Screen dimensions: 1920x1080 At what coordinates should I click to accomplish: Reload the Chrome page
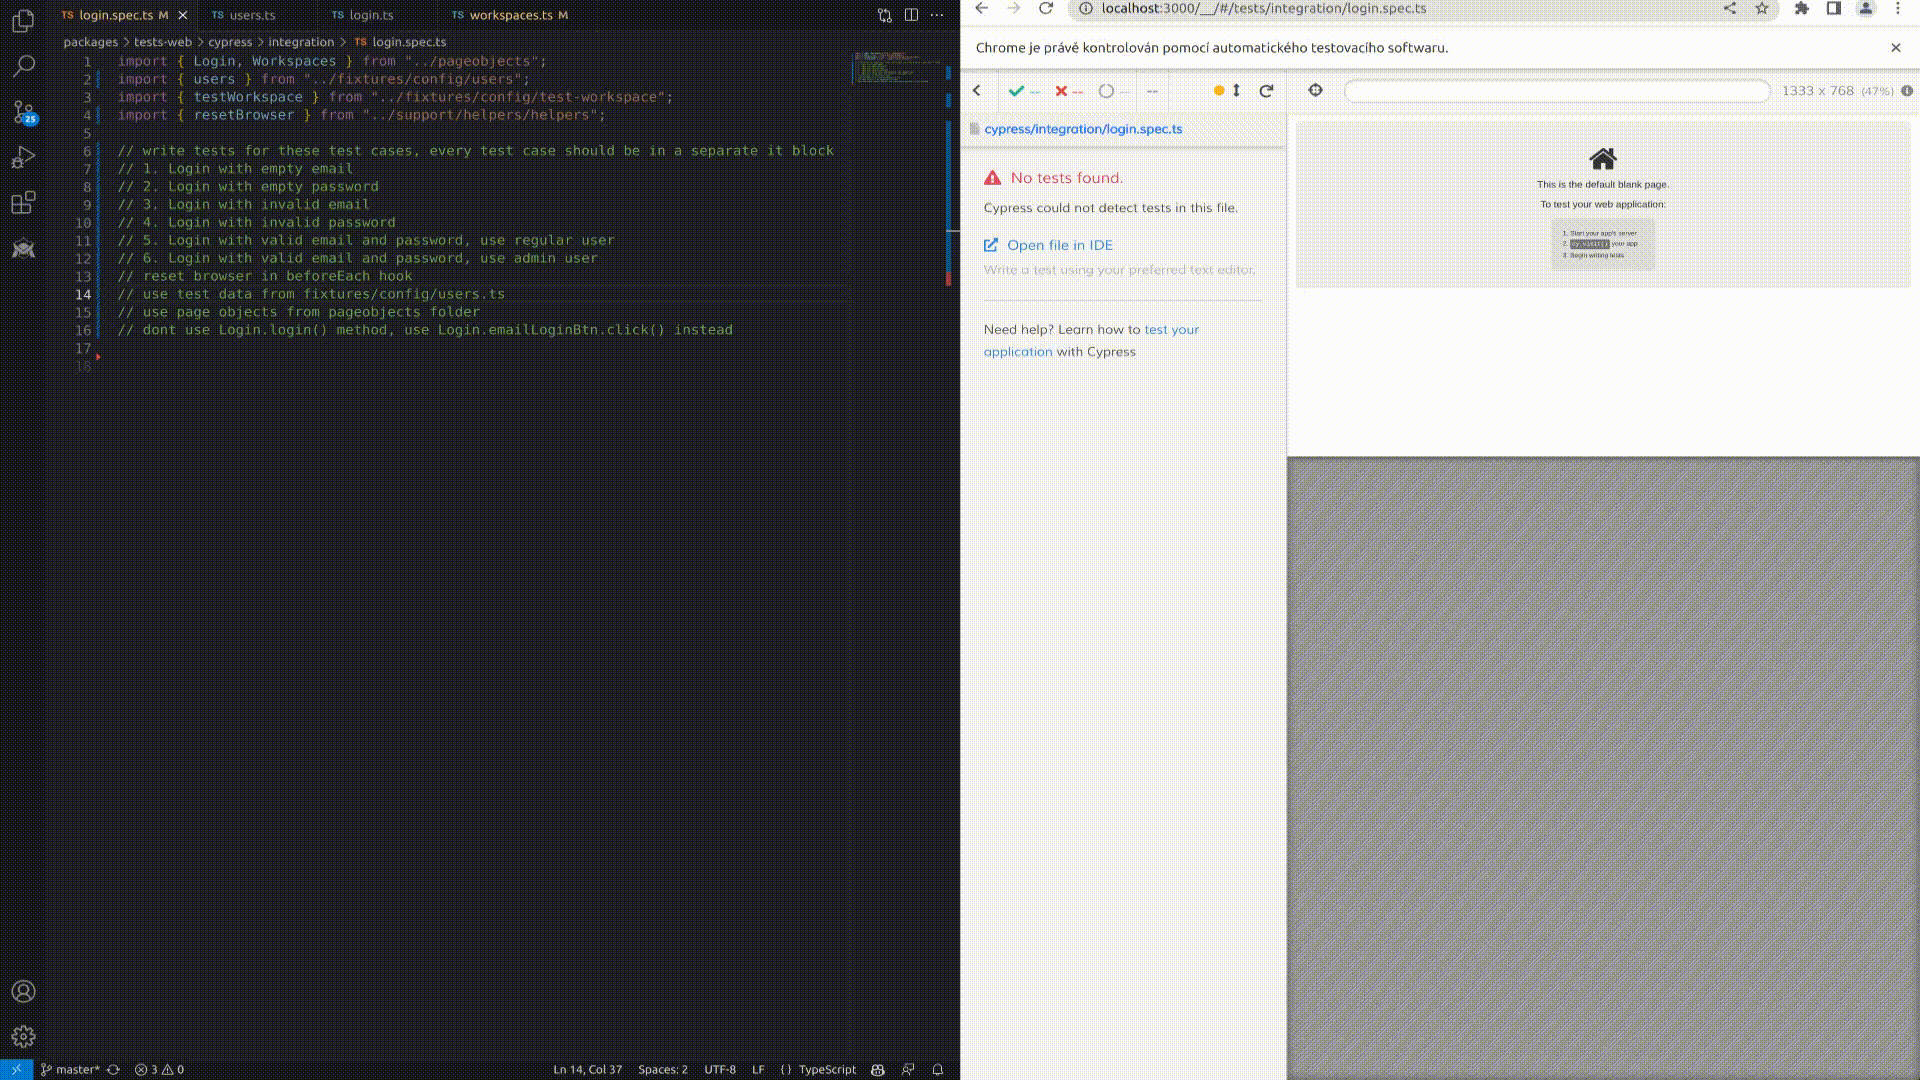(1046, 8)
